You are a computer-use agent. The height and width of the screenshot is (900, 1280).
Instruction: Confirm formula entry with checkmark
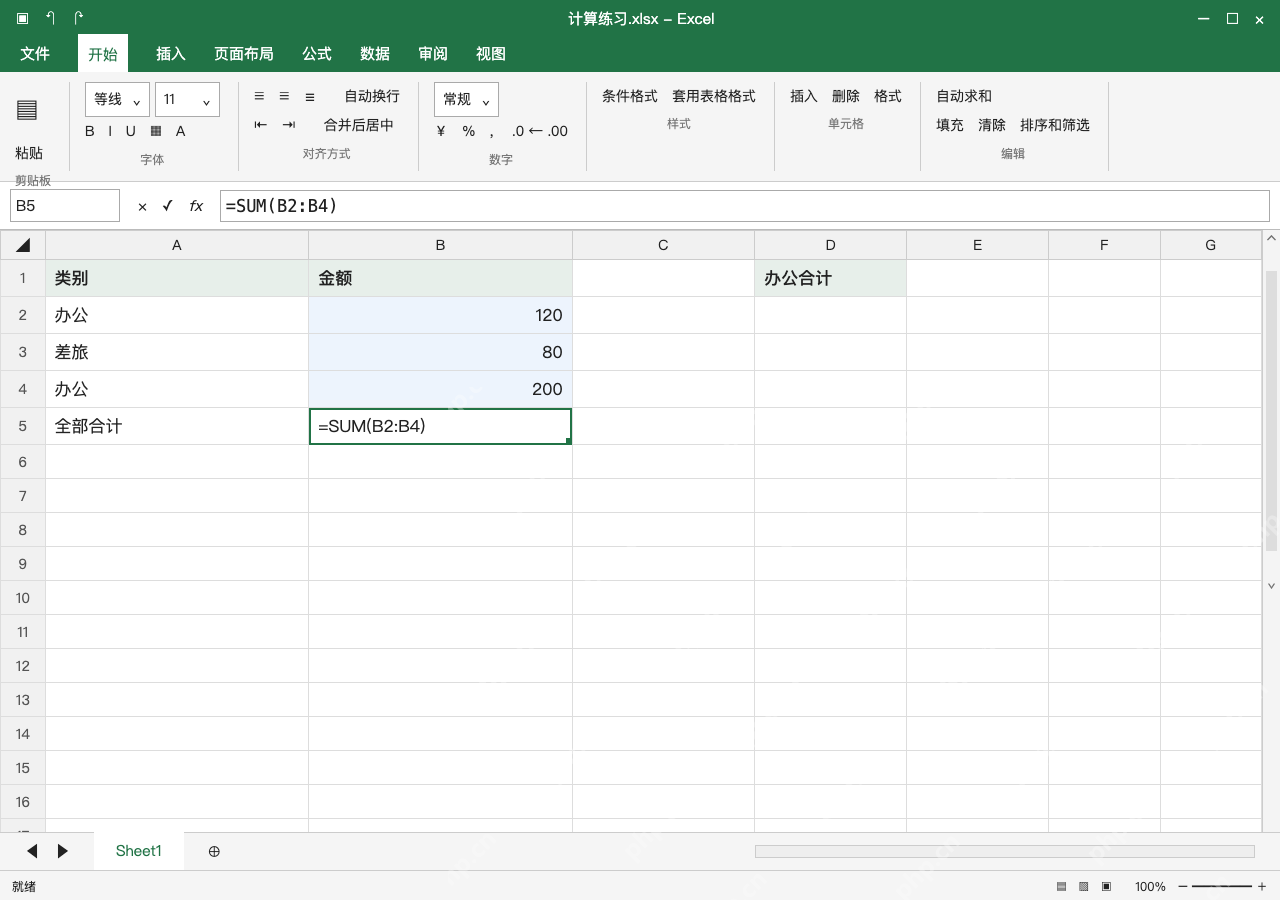click(x=168, y=206)
